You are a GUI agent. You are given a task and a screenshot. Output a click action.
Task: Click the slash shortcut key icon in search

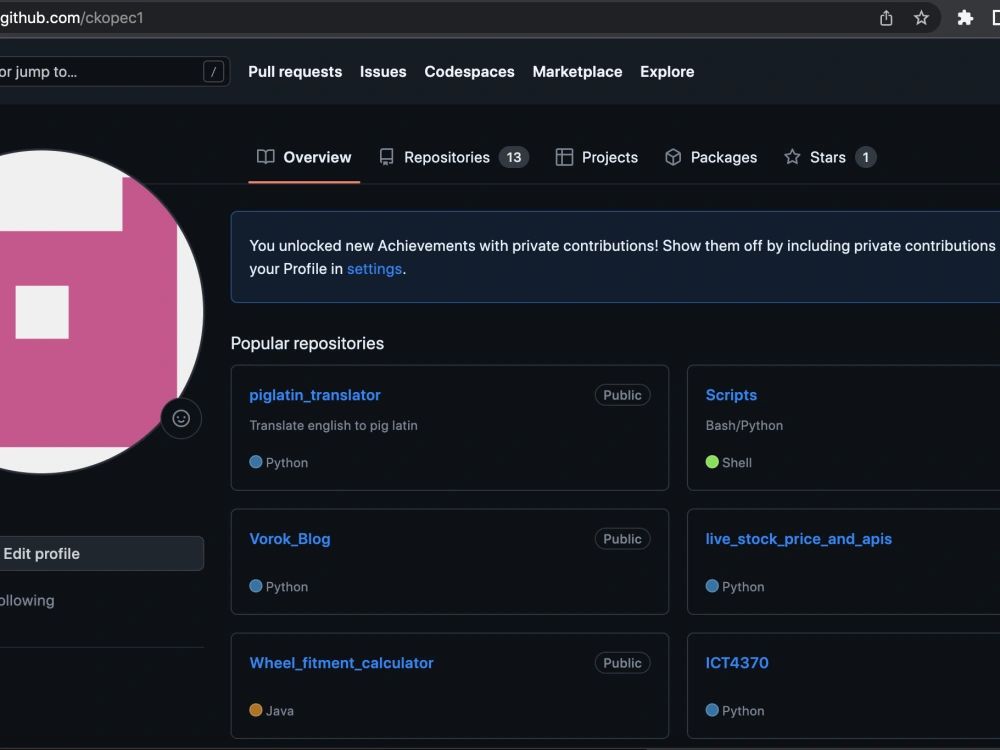214,72
